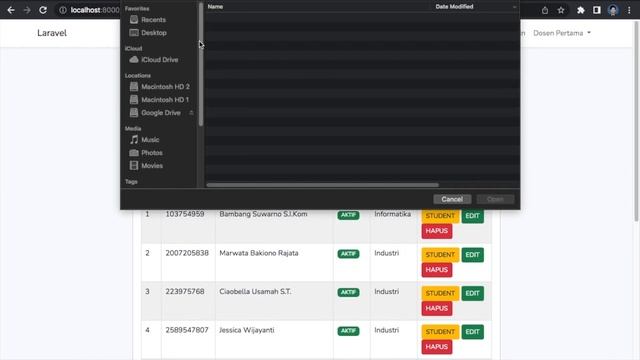Click the number 103754959
This screenshot has height=360, width=640.
coord(184,214)
